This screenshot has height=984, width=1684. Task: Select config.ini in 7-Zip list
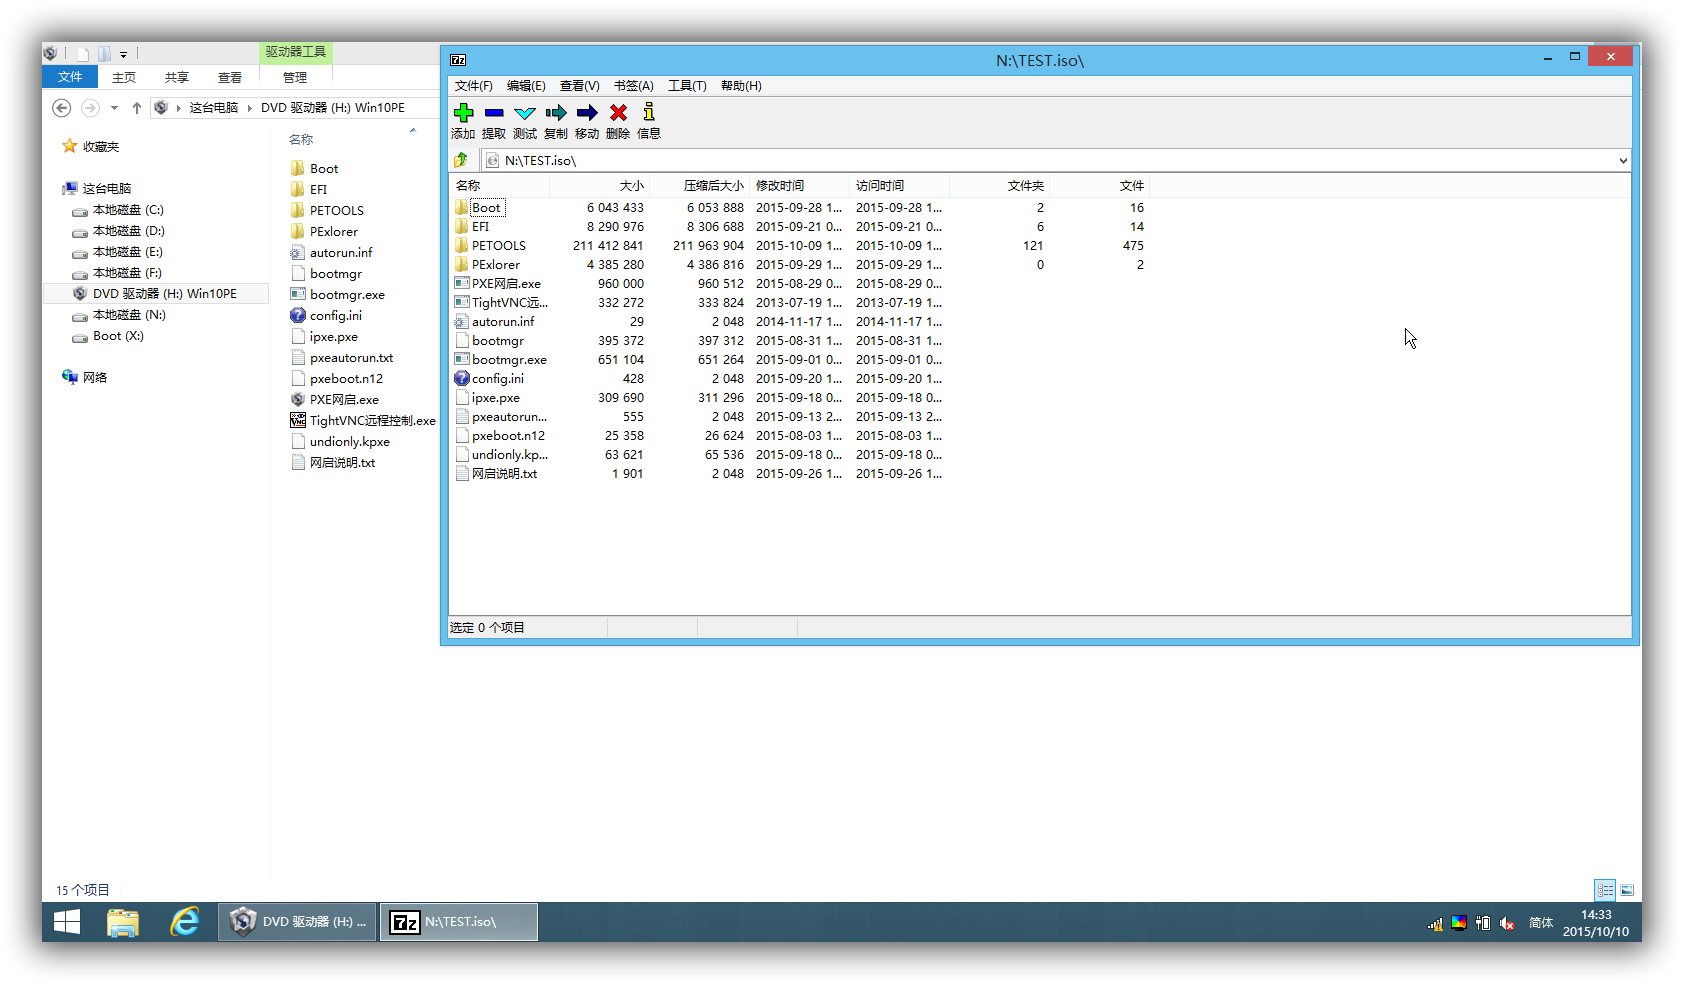pyautogui.click(x=497, y=379)
